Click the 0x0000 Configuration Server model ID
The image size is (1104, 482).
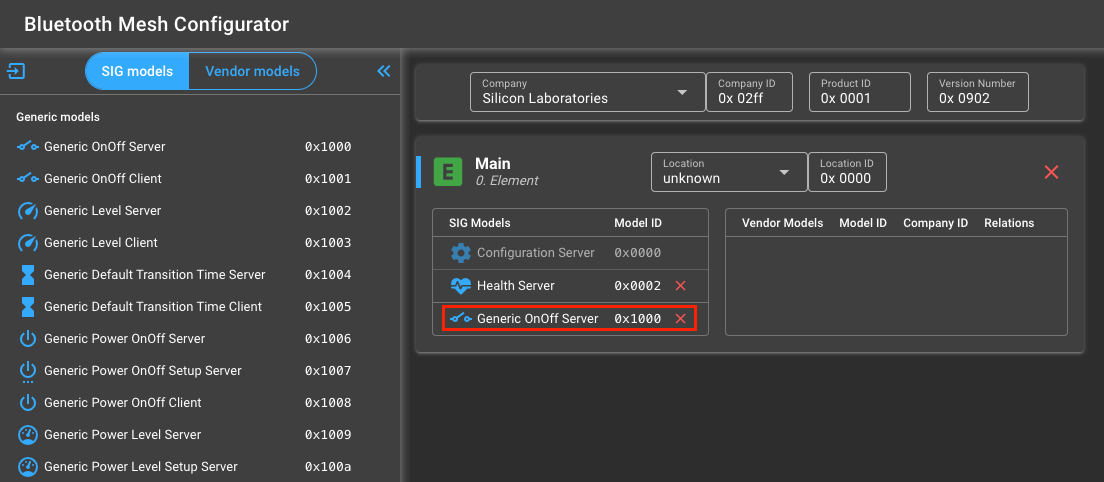tap(638, 253)
